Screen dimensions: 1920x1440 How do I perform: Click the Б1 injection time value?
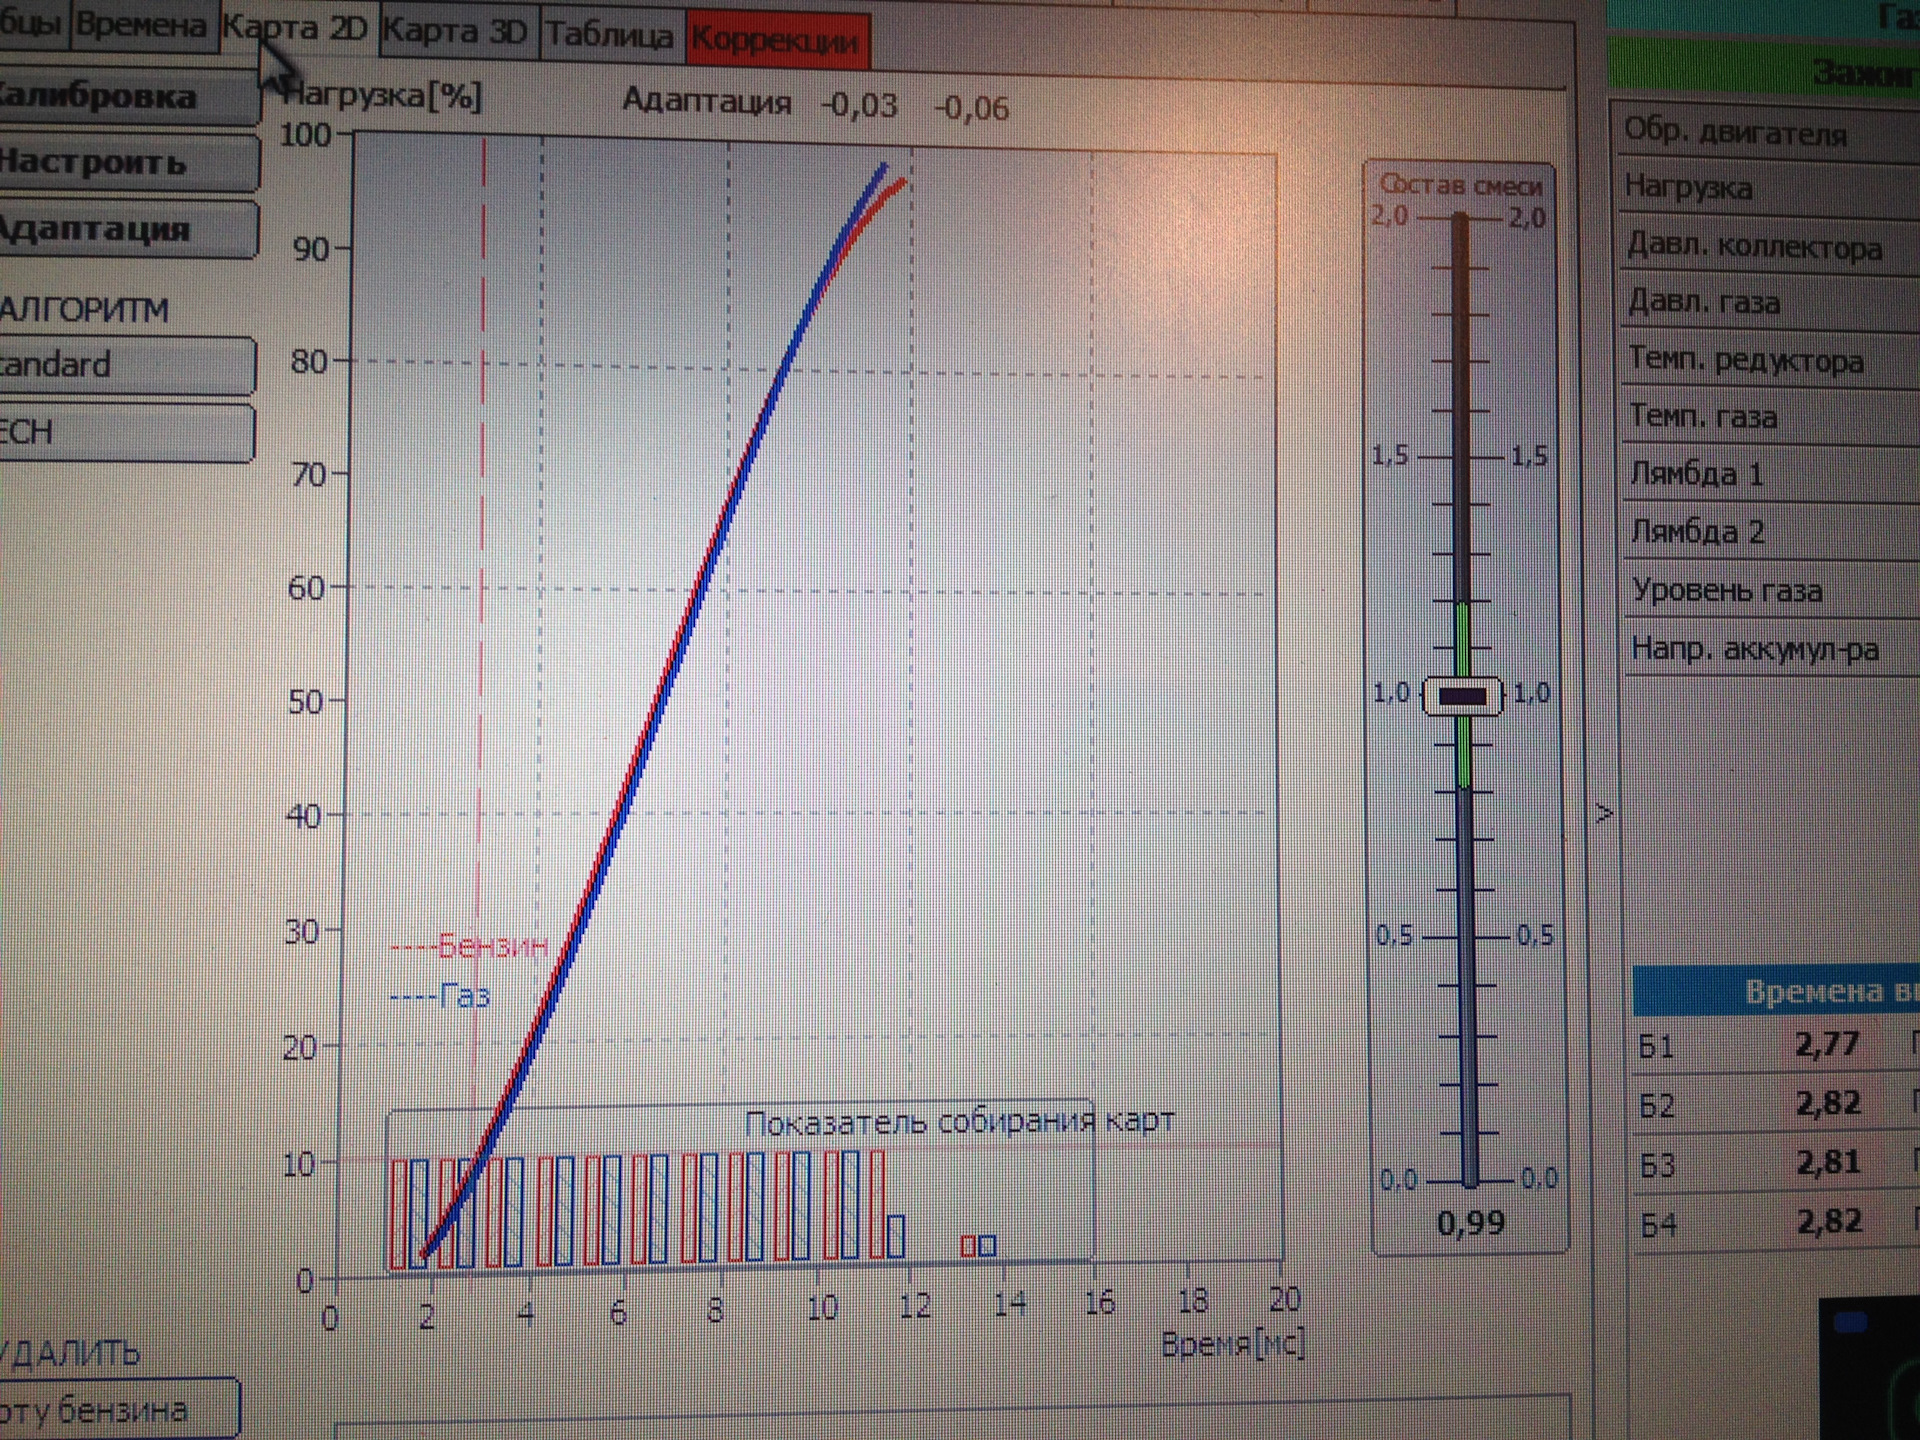tap(1826, 1044)
